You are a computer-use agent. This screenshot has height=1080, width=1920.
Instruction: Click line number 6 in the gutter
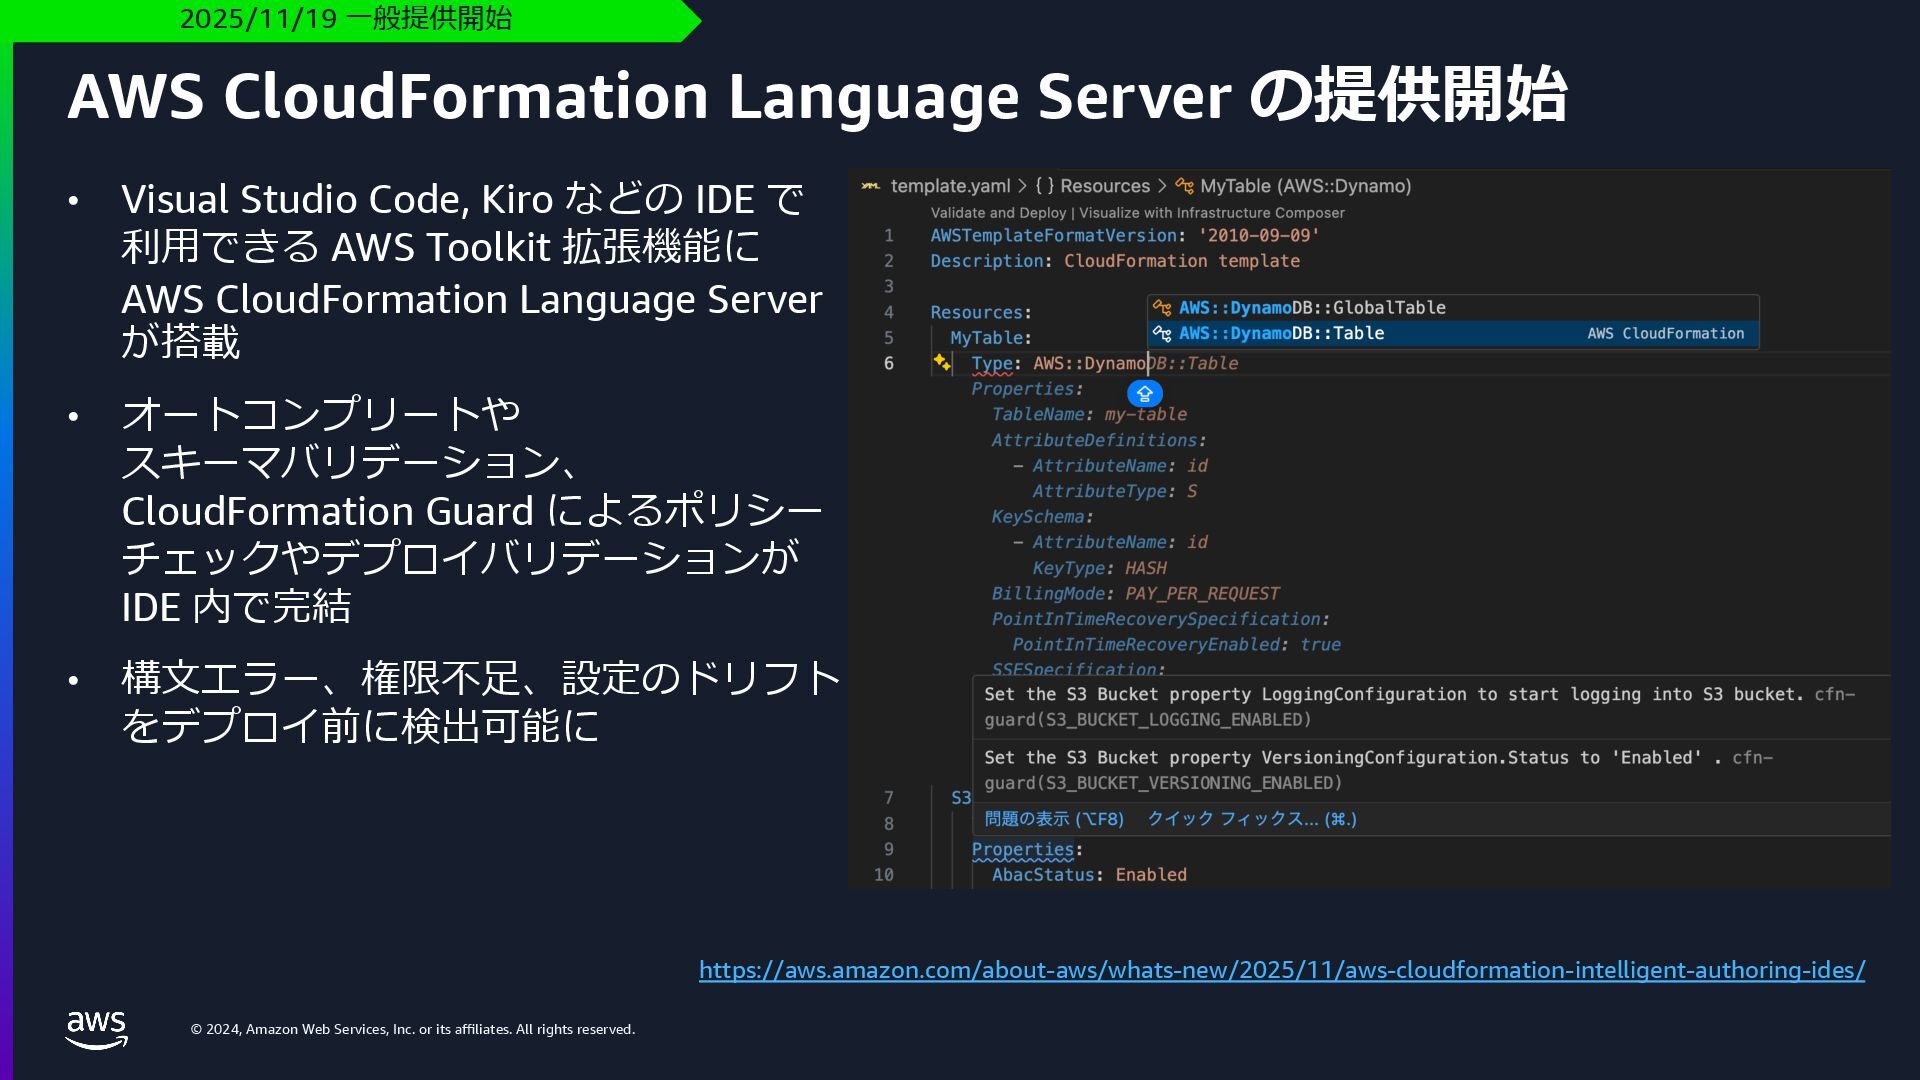pos(888,363)
